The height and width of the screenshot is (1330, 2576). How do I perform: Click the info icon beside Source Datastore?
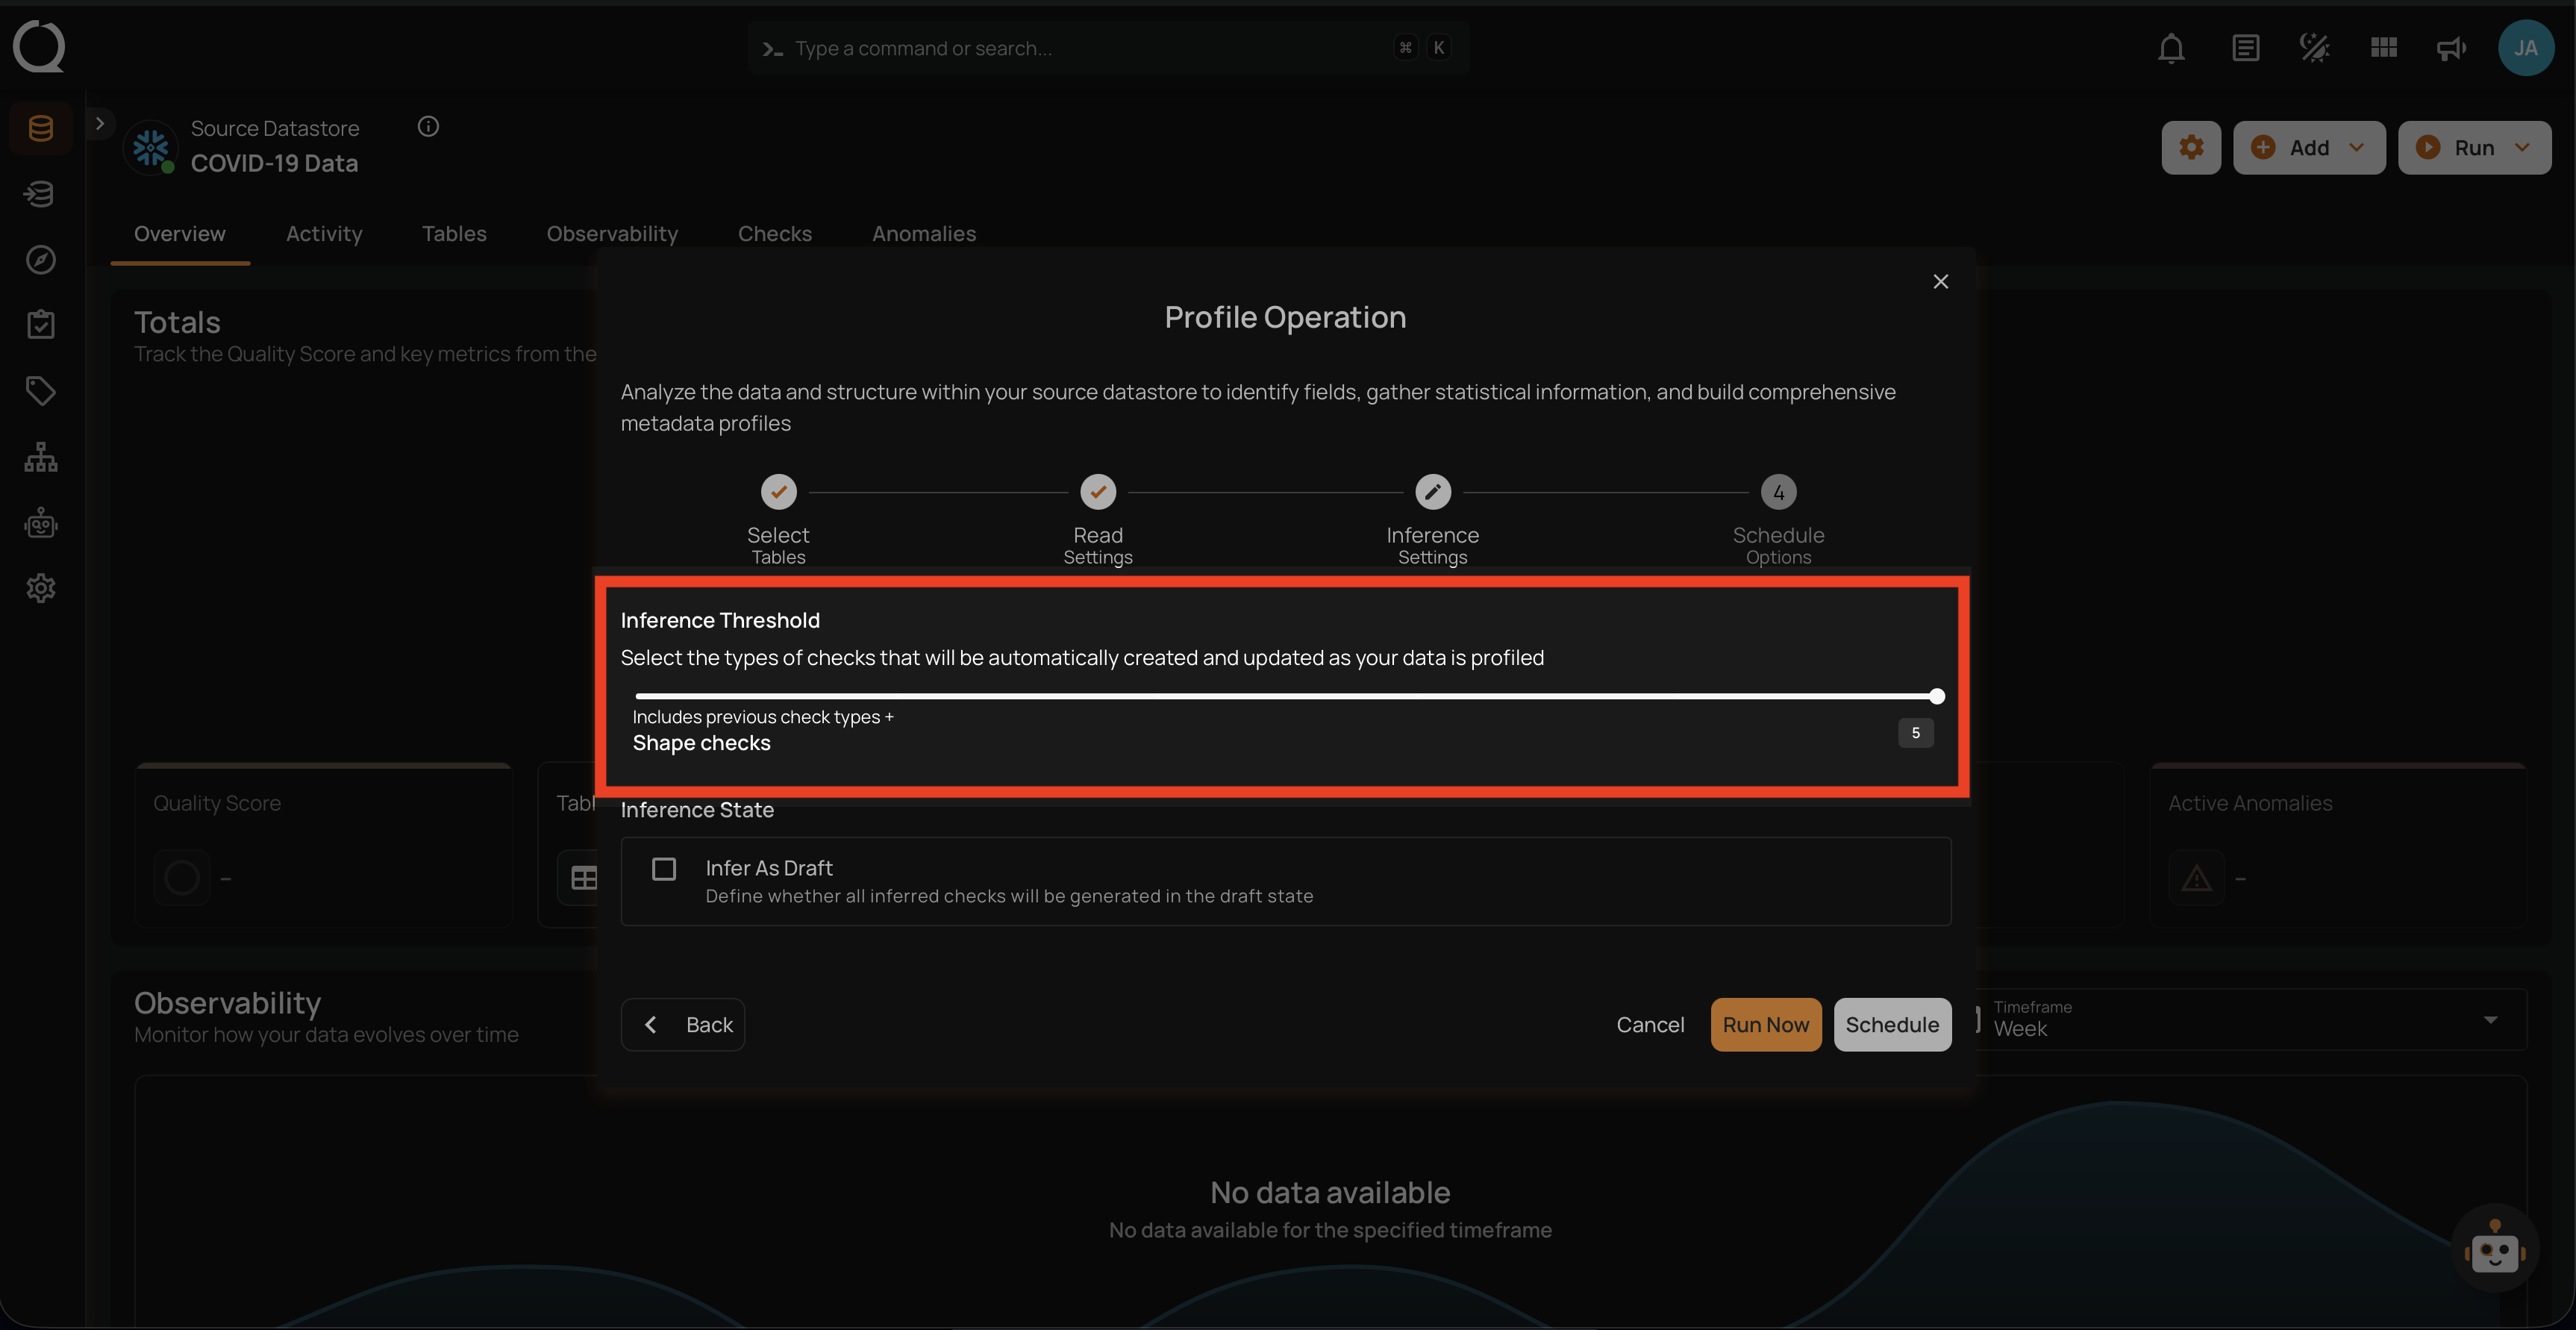pos(428,126)
